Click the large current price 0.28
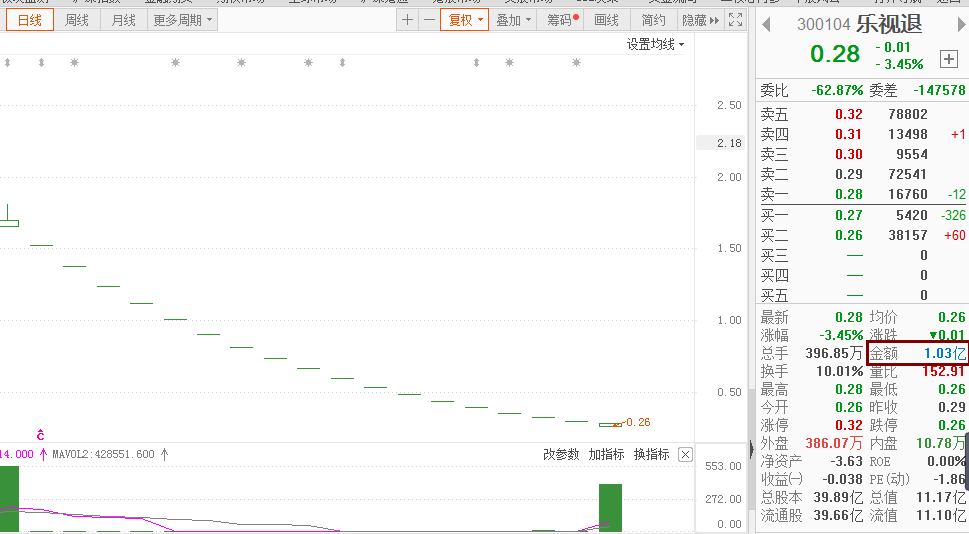969x534 pixels. 835,54
